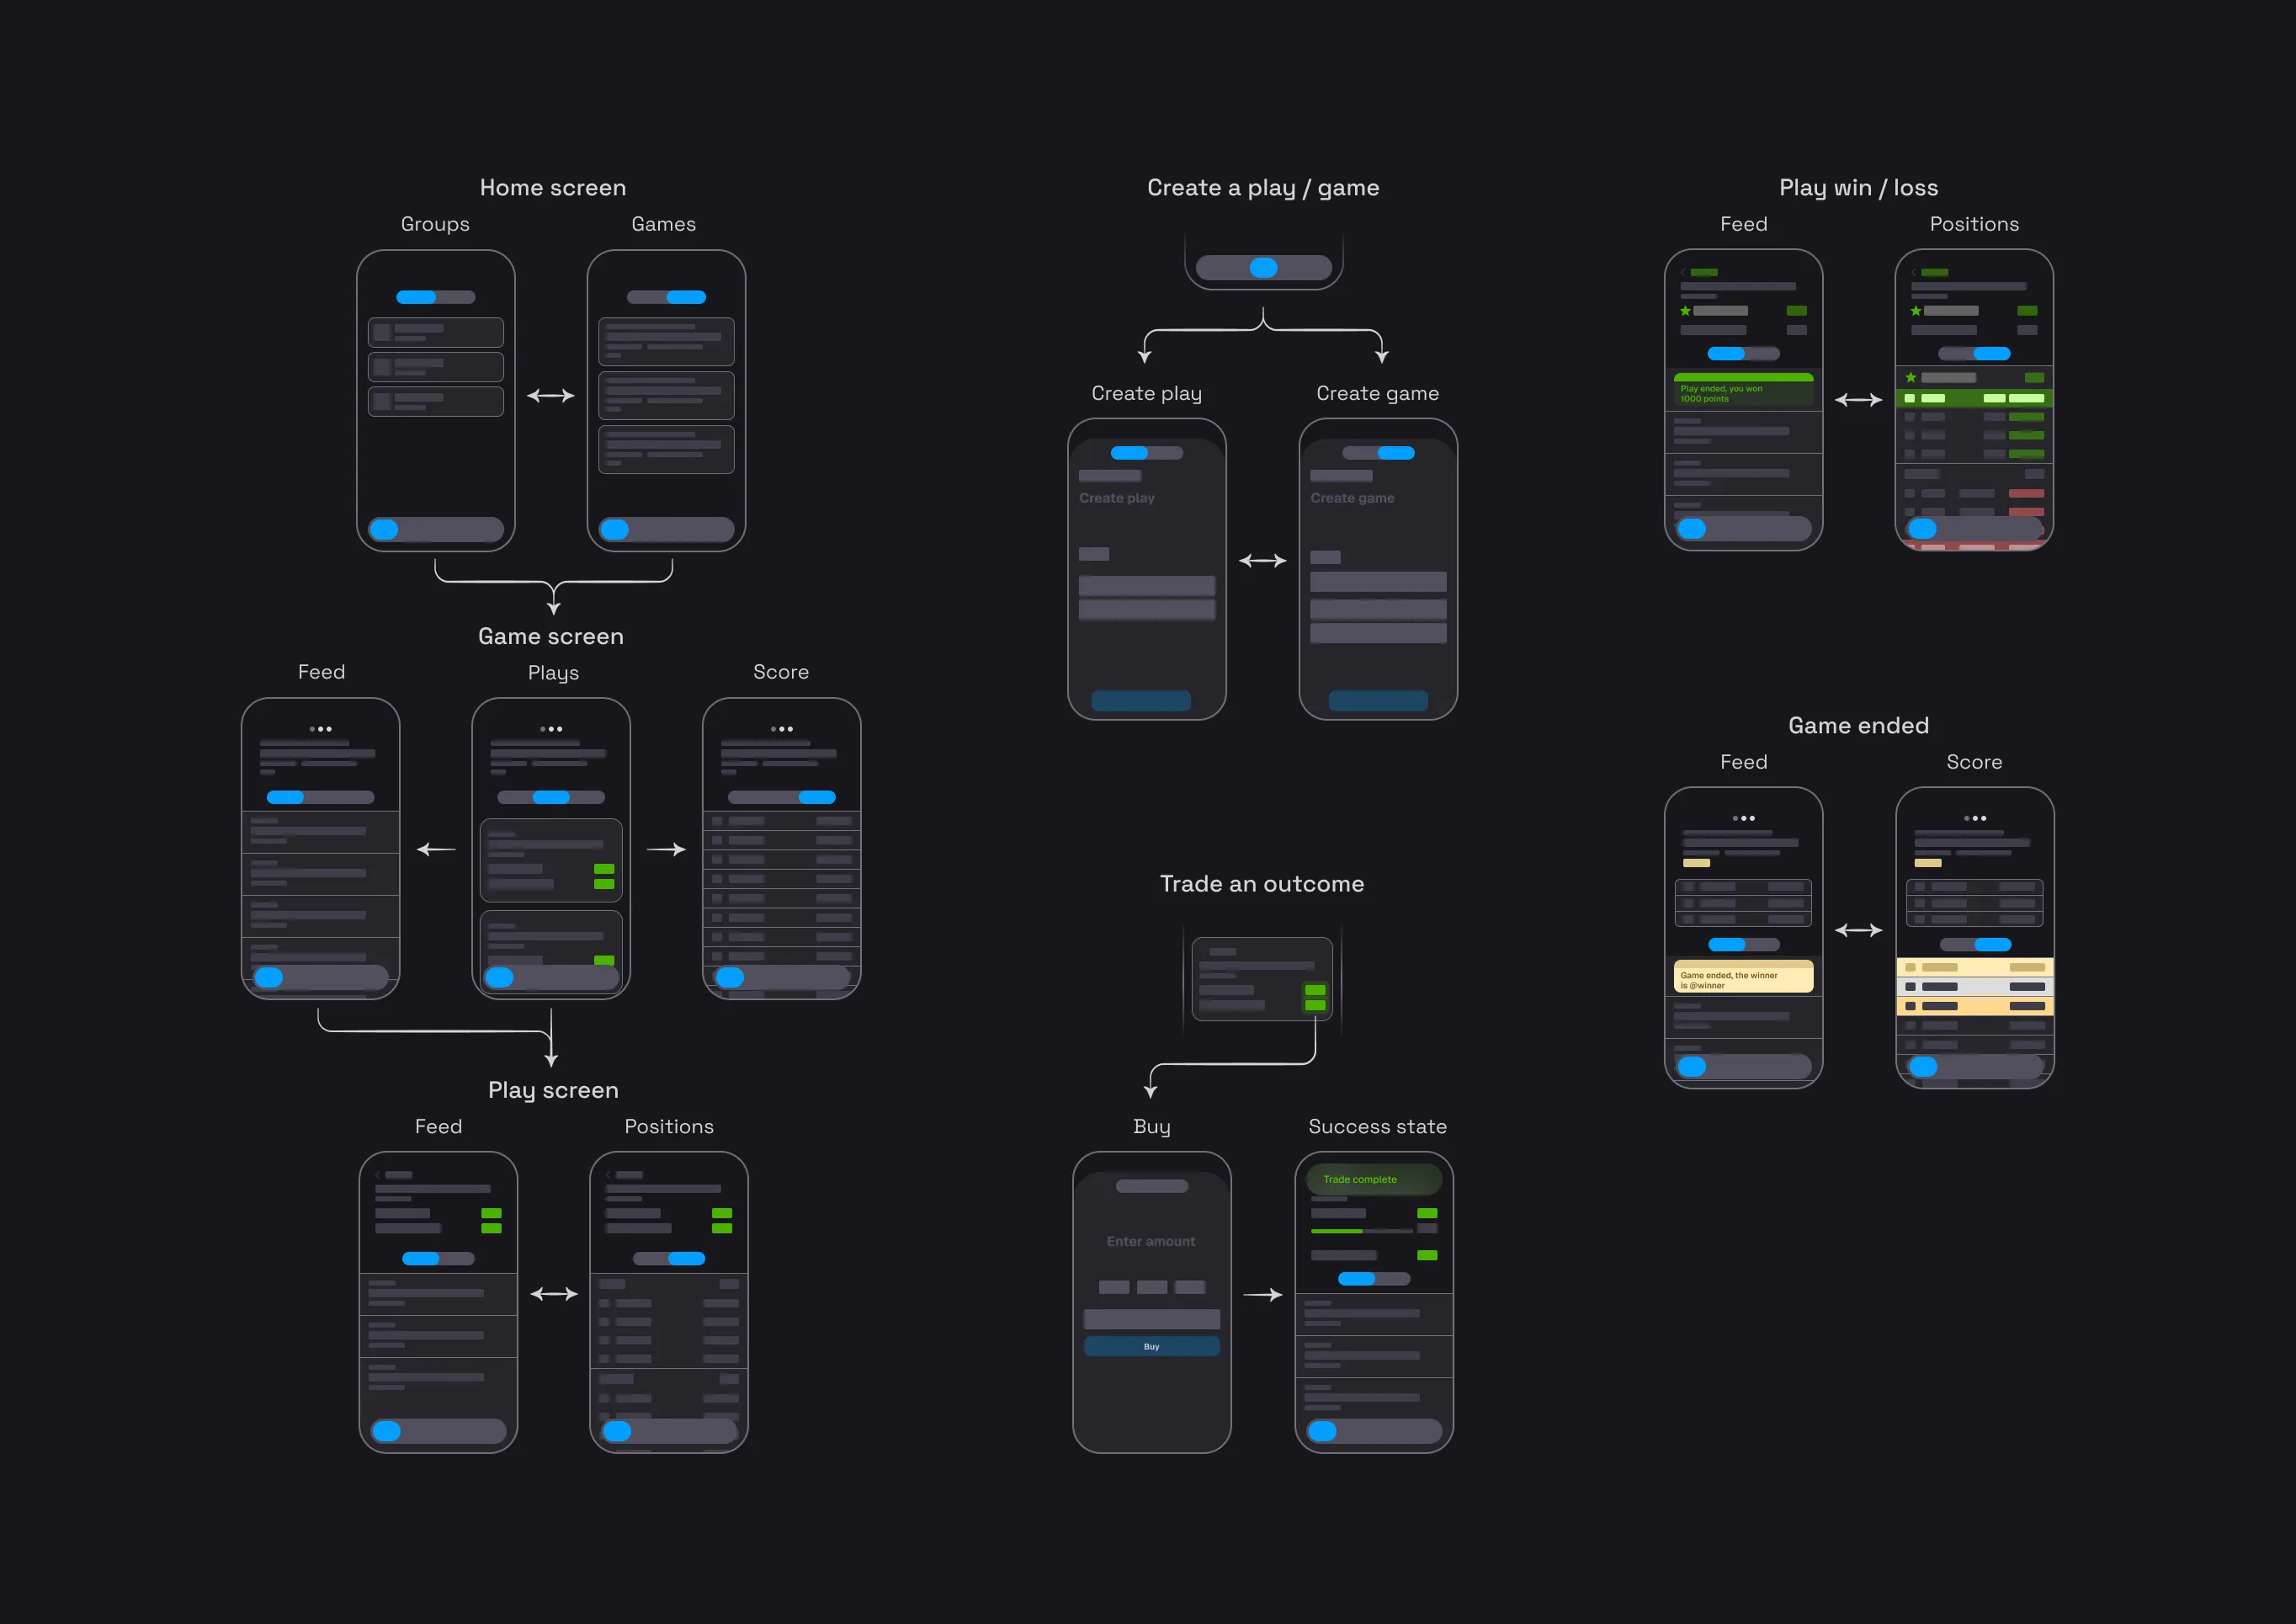The height and width of the screenshot is (1624, 2296).
Task: Tap back chevron in Play win/loss Feed phone
Action: [1684, 272]
